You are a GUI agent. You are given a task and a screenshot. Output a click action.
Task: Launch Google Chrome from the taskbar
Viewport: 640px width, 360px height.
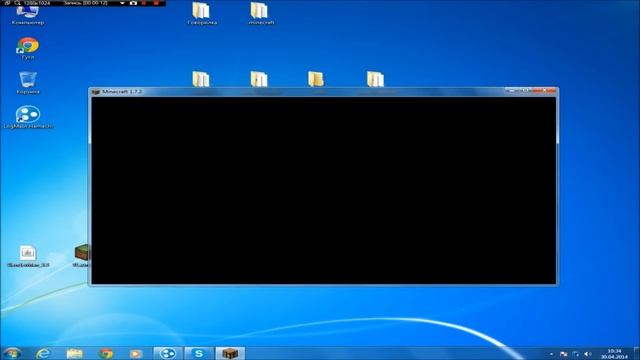(x=106, y=353)
